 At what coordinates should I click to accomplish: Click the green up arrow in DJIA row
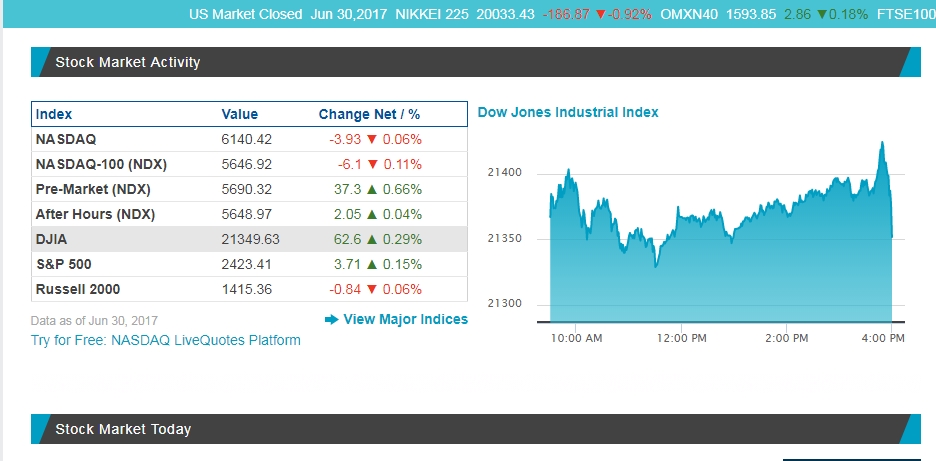coord(374,240)
